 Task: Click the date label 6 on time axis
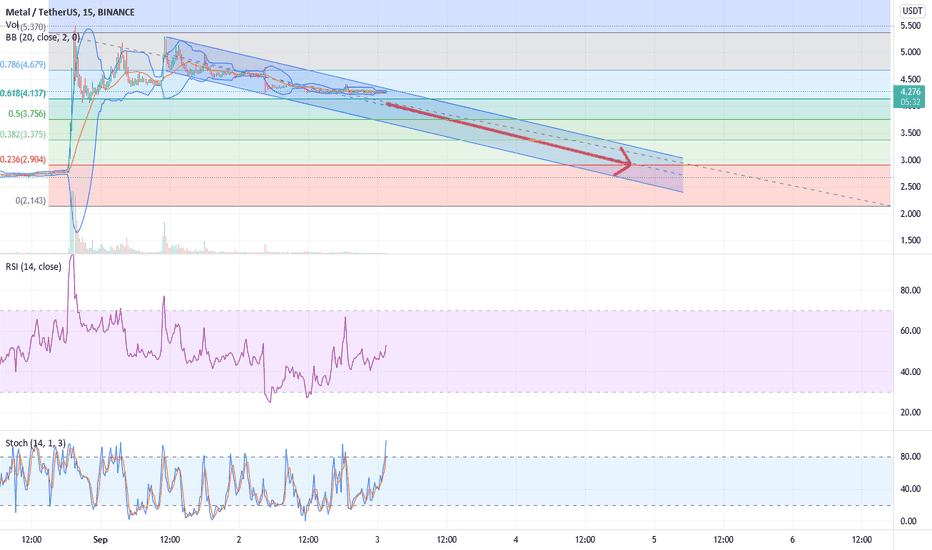tap(792, 540)
